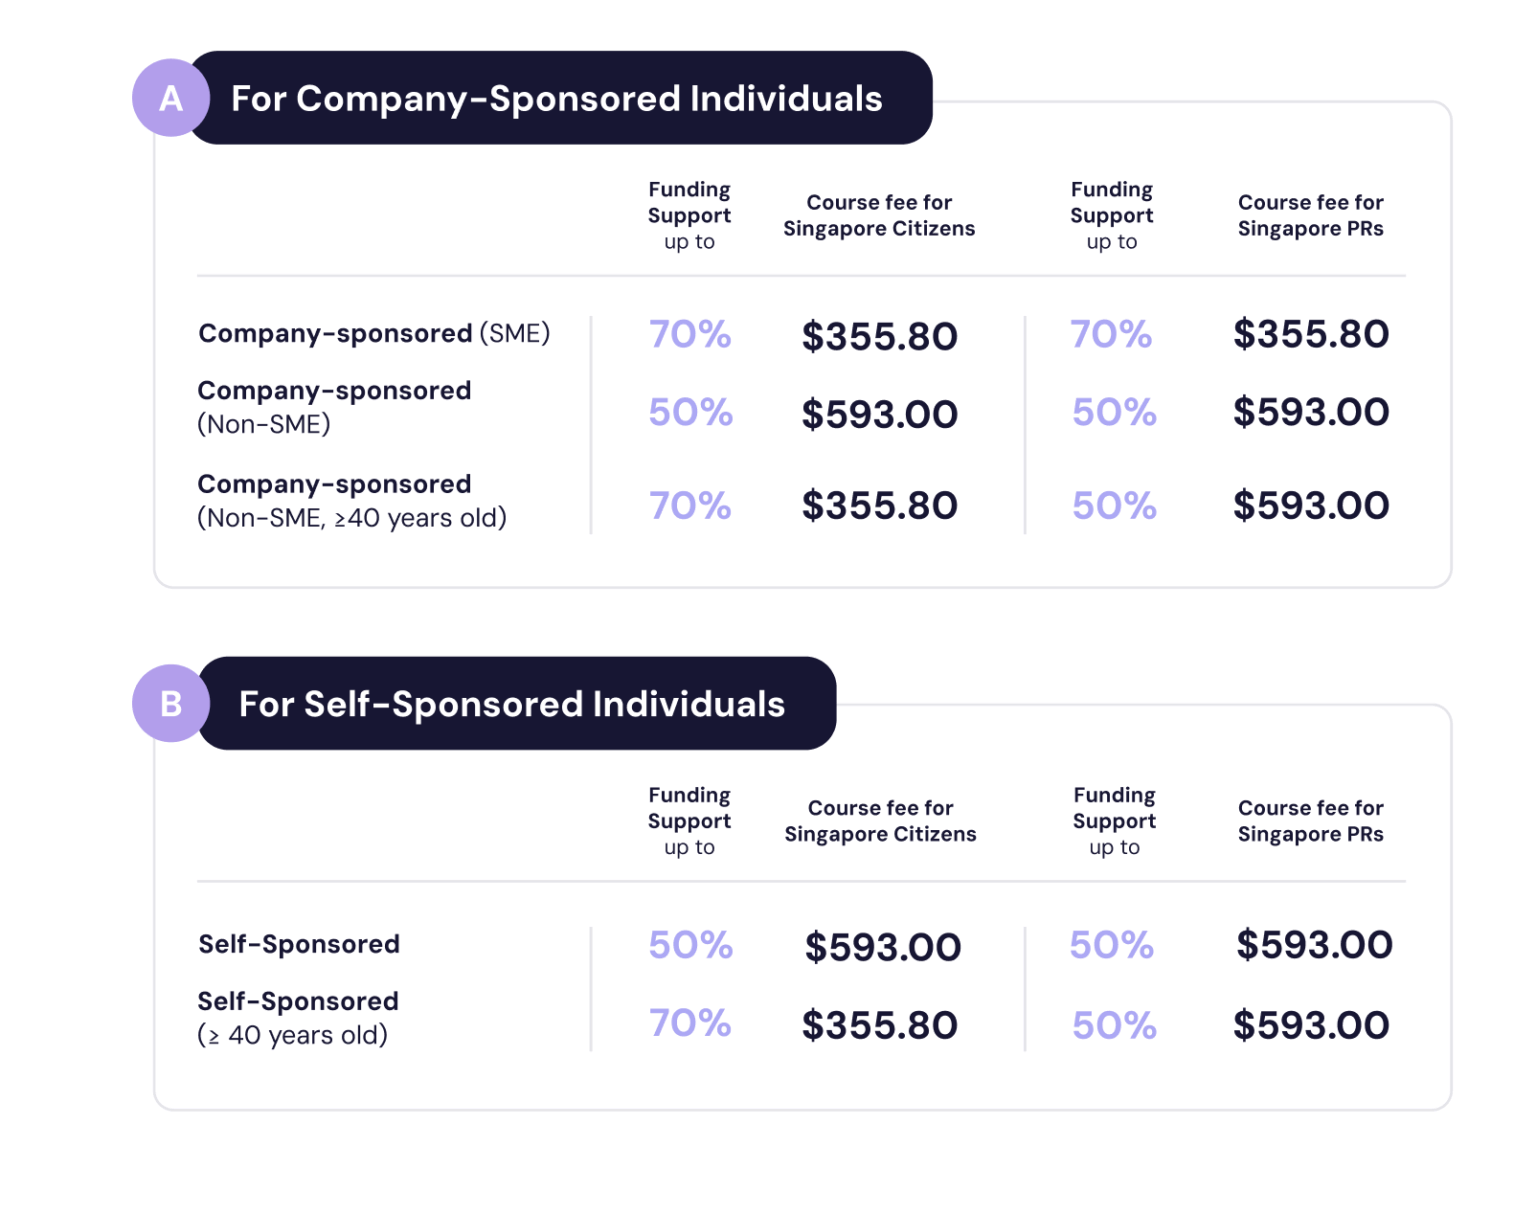
Task: Click the PRs' $355.80 fee in the SME row
Action: pos(1310,334)
